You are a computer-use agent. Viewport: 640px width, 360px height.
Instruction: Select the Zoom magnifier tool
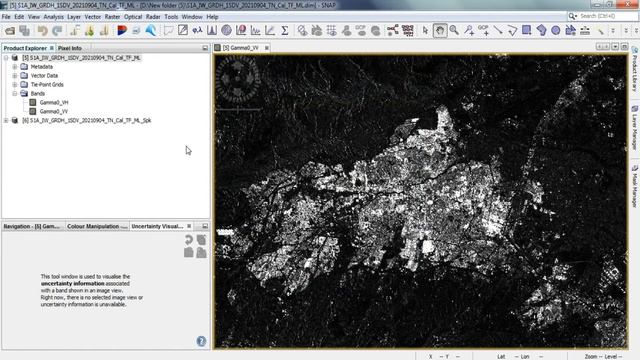[x=454, y=31]
